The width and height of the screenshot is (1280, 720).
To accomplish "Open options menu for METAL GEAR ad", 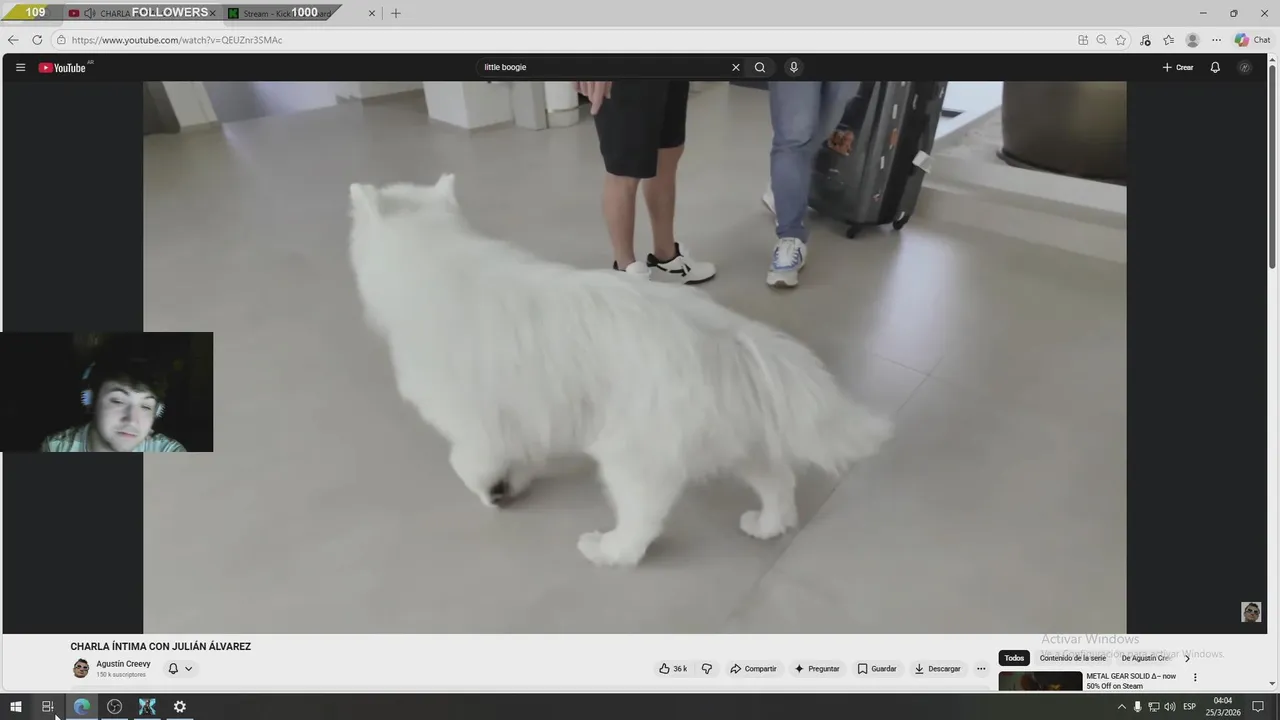I will coord(1194,677).
